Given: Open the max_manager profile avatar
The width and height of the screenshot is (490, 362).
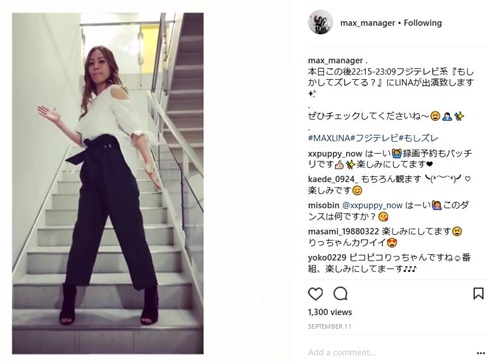Looking at the screenshot, I should click(x=320, y=22).
